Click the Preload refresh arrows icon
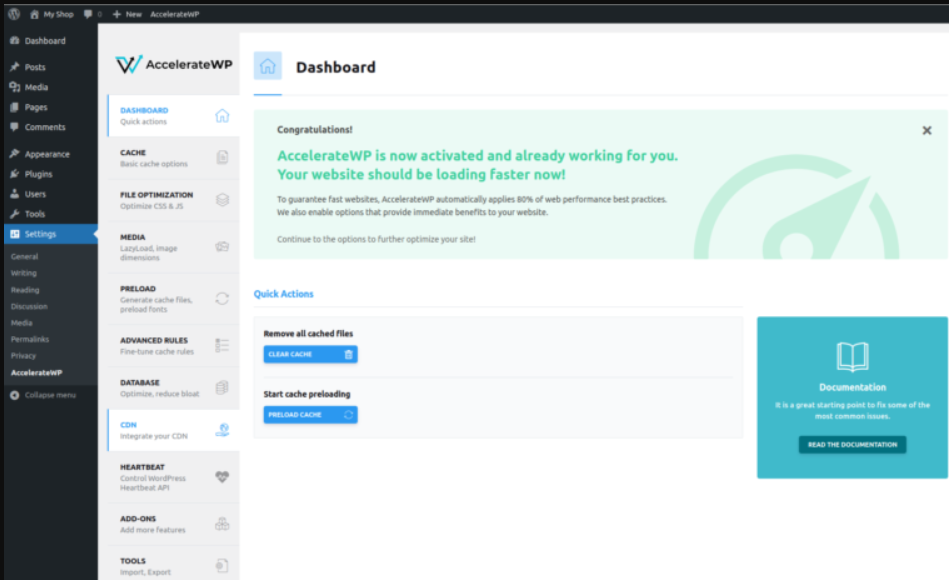The image size is (949, 580). pos(222,297)
